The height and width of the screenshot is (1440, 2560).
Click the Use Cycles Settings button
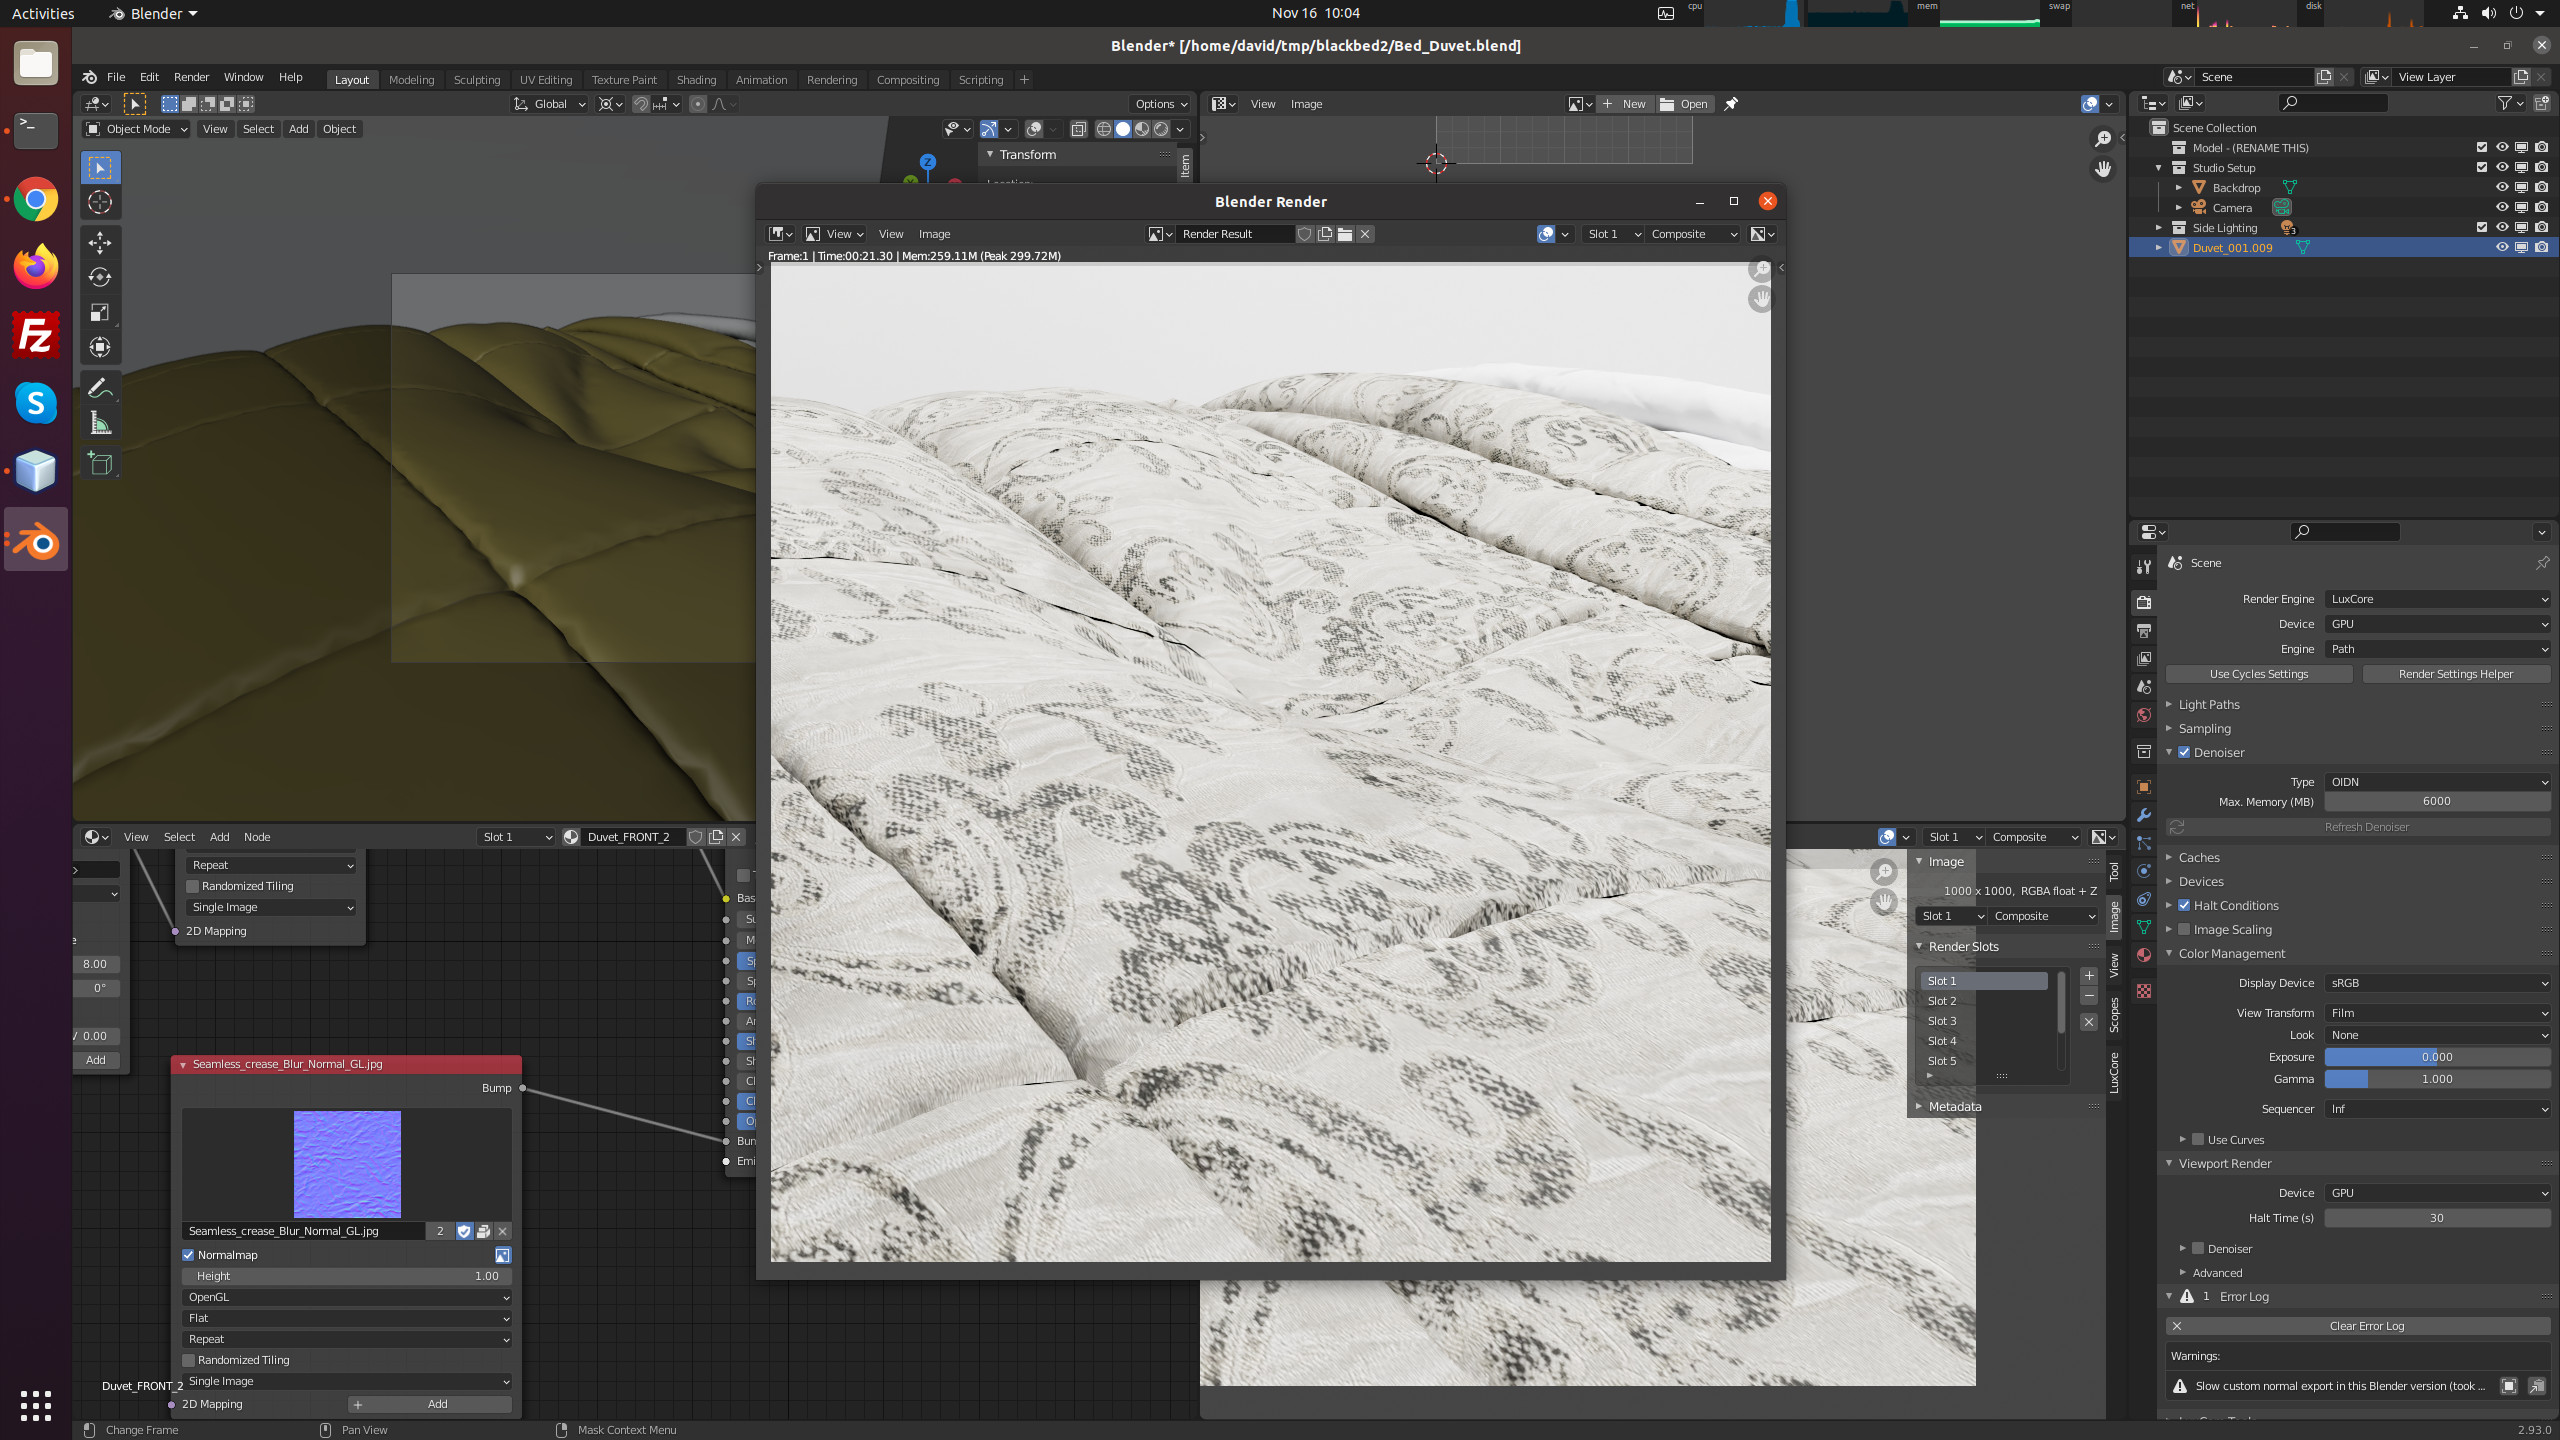point(2259,674)
